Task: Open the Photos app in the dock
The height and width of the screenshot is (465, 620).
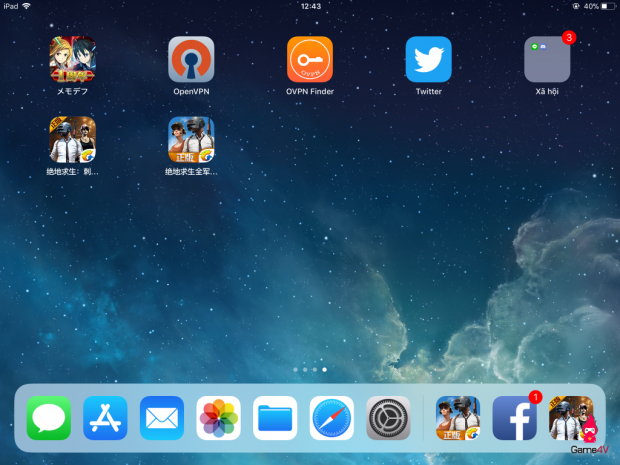Action: [x=219, y=418]
